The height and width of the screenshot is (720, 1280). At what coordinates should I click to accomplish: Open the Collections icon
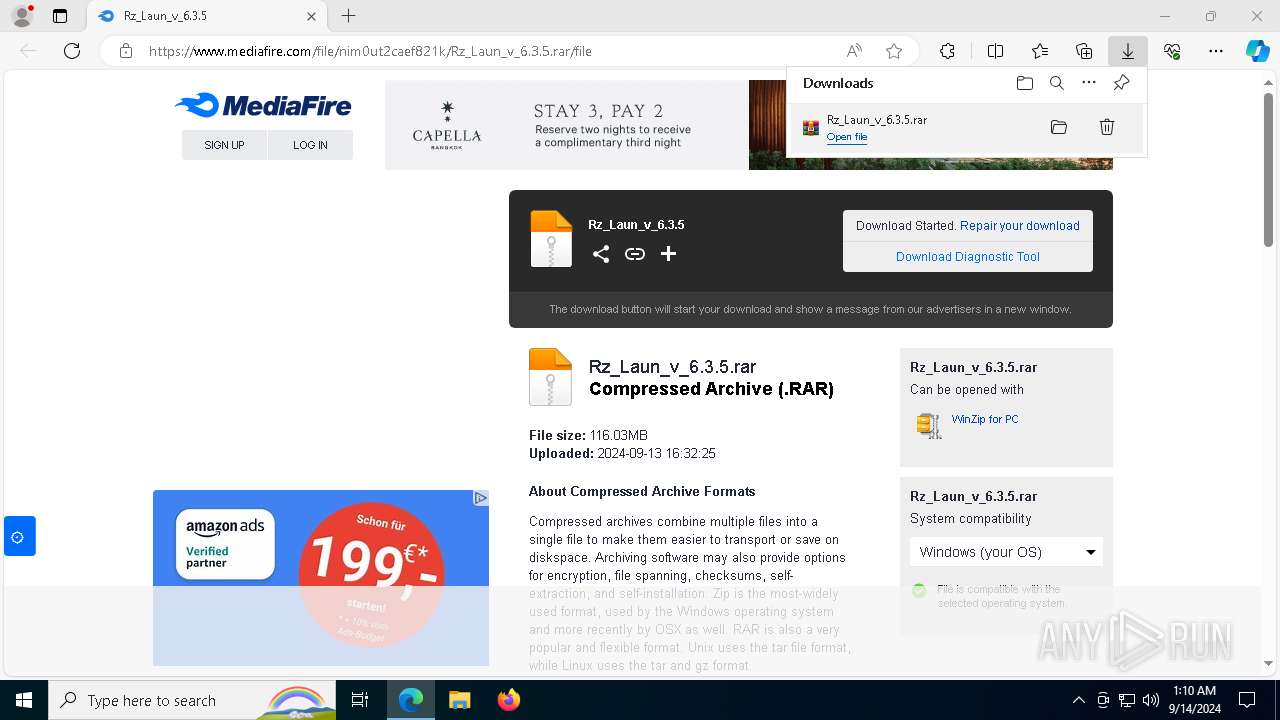[1084, 51]
